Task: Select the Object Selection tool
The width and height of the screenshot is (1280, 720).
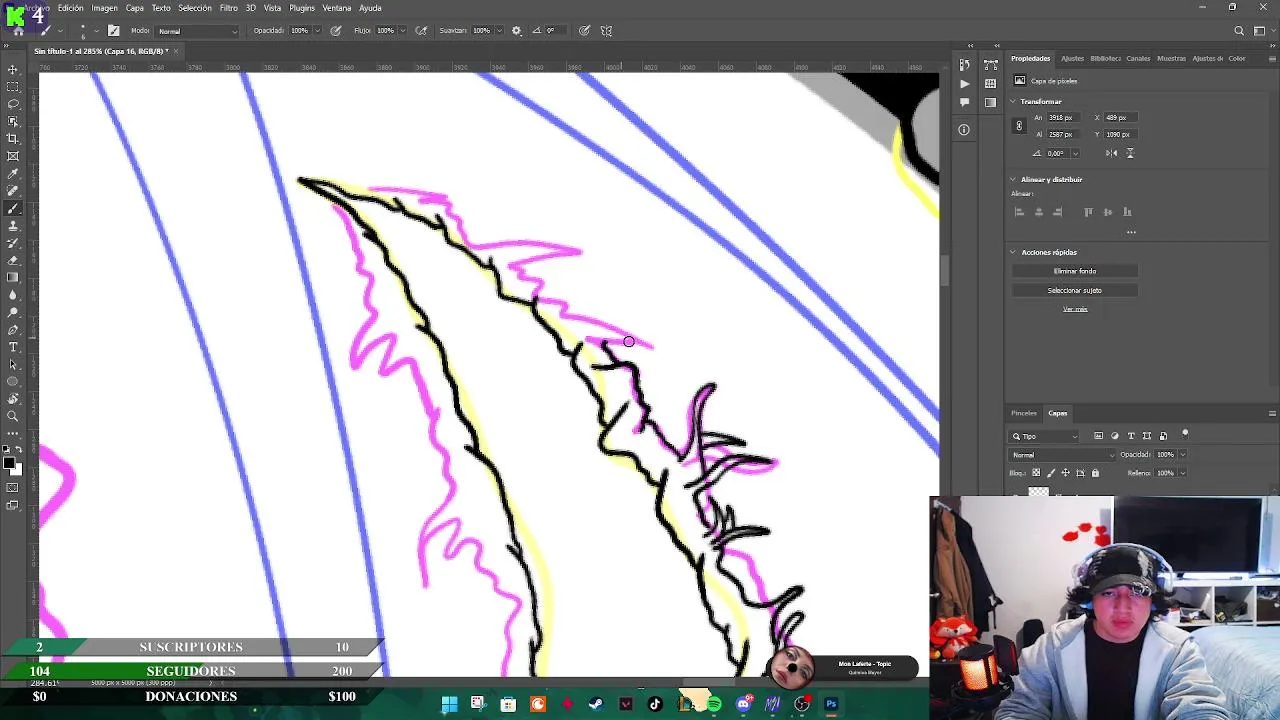Action: tap(13, 121)
